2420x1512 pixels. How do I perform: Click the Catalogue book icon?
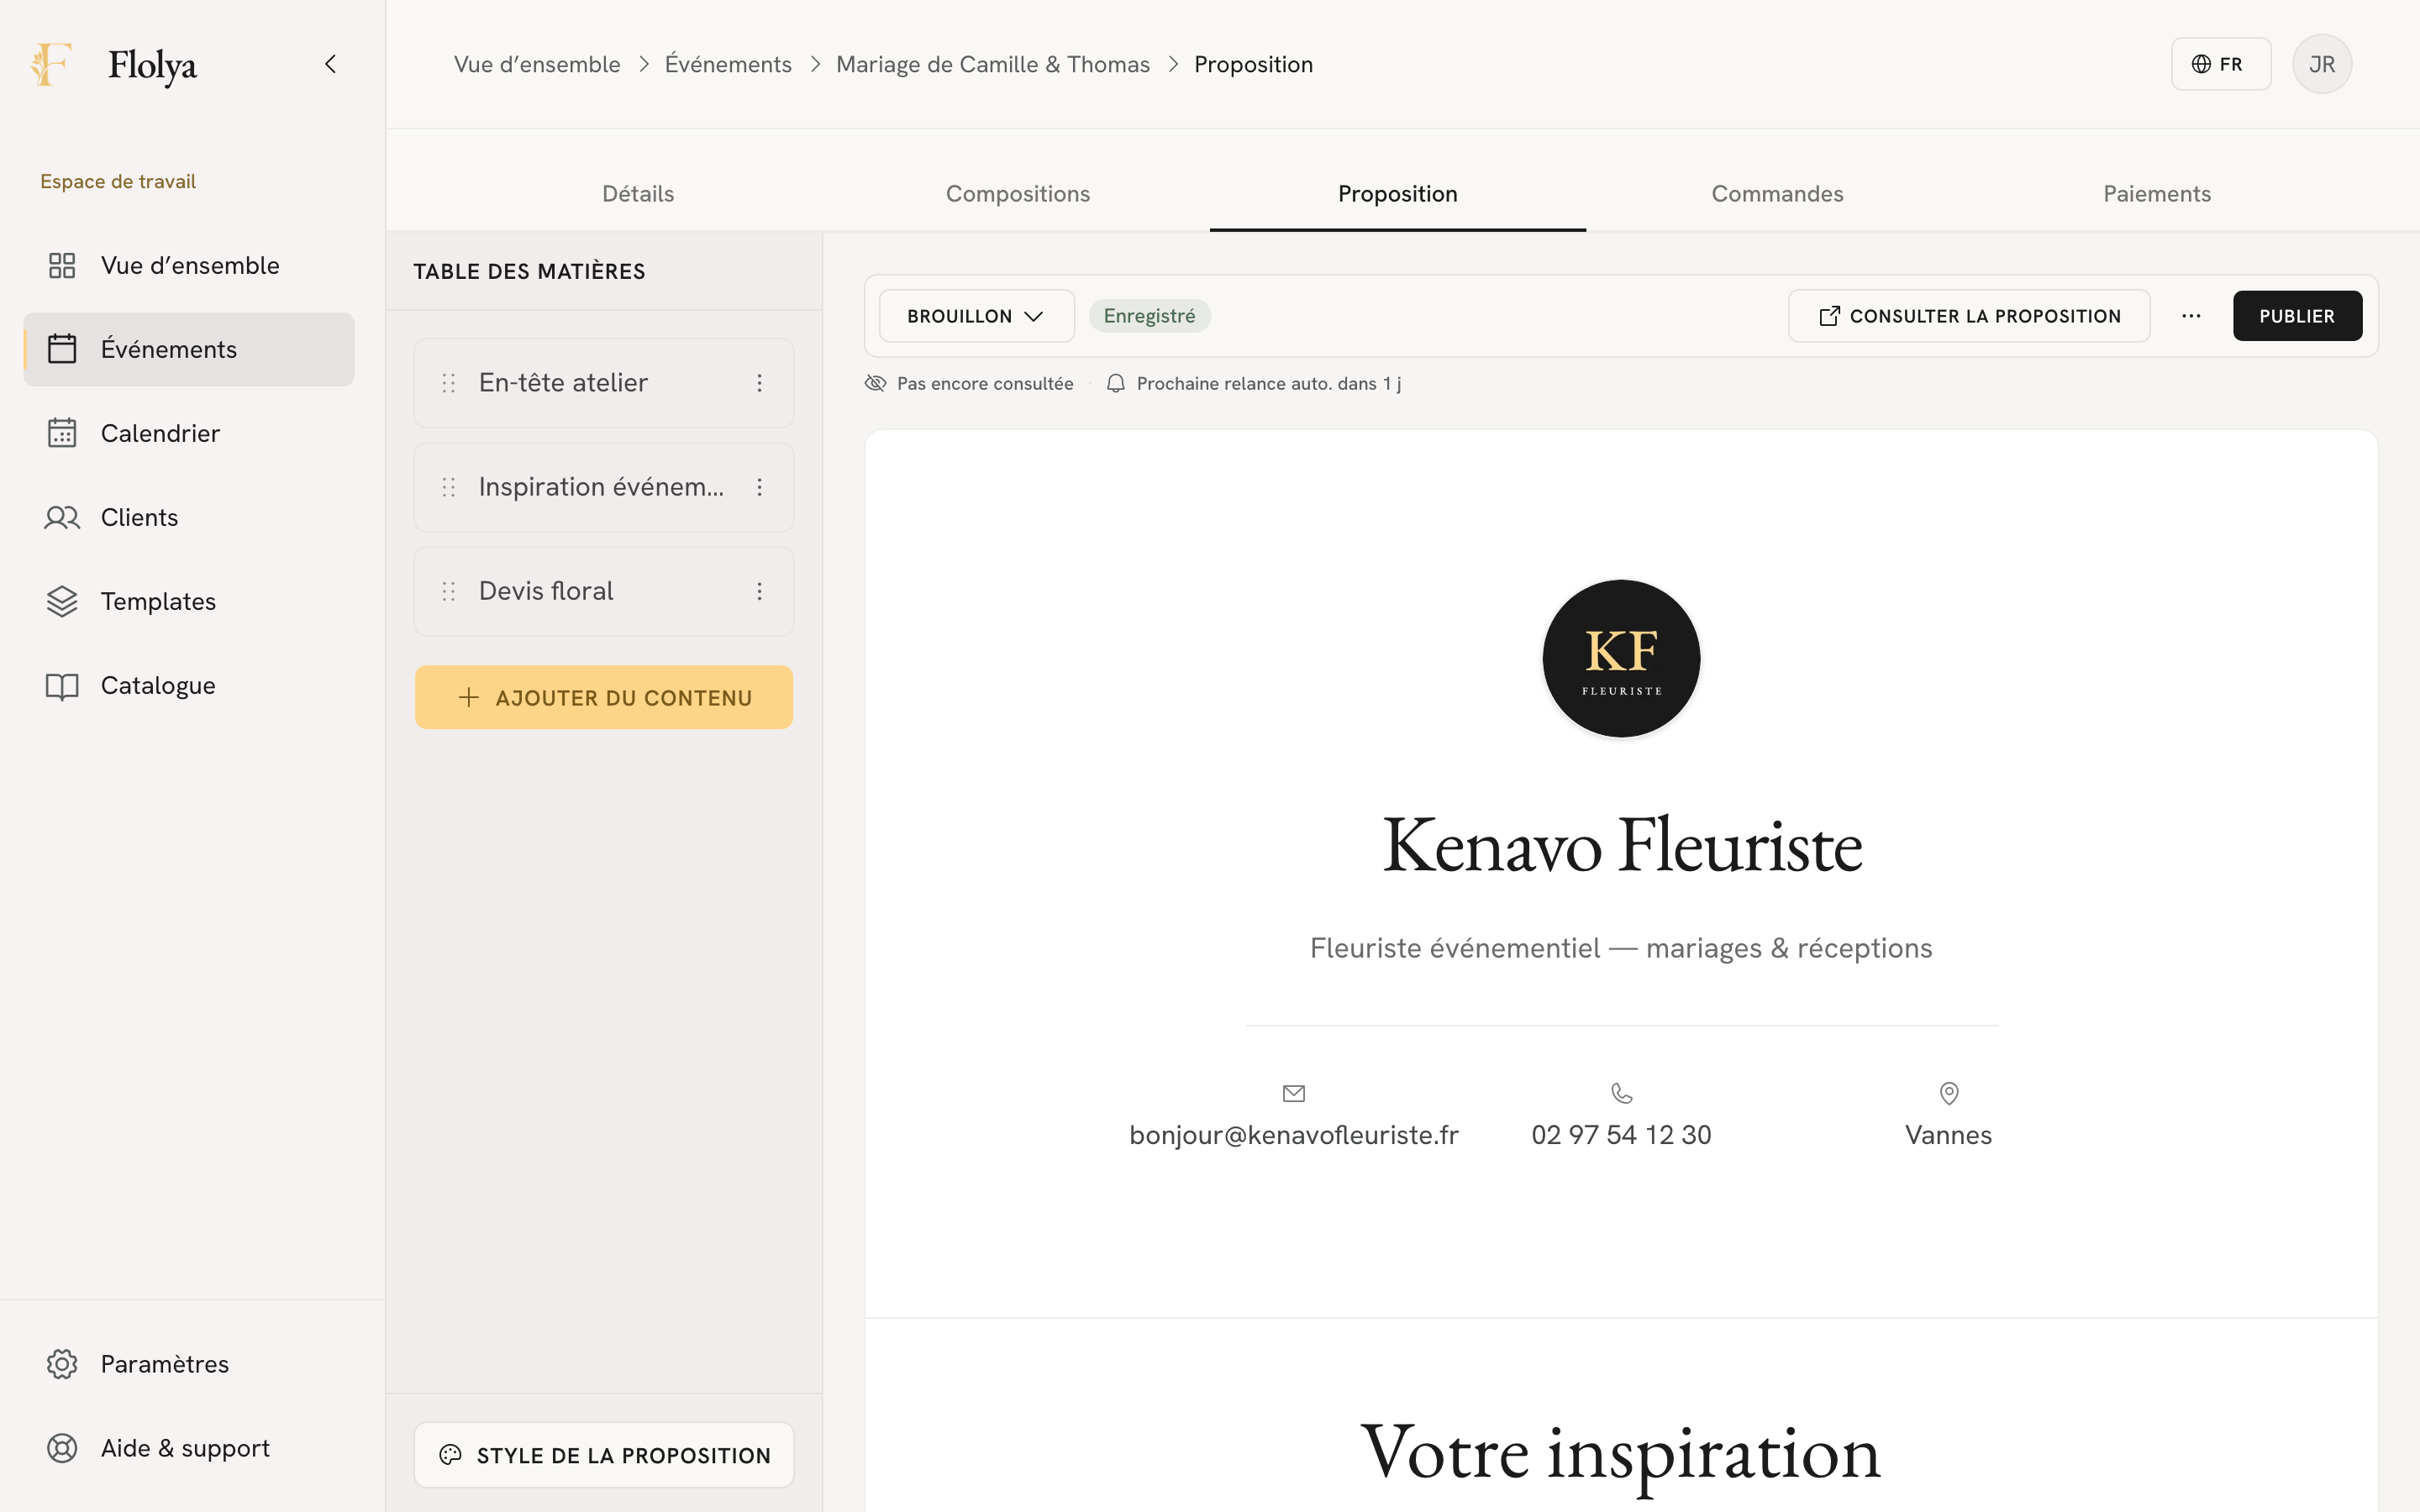62,686
